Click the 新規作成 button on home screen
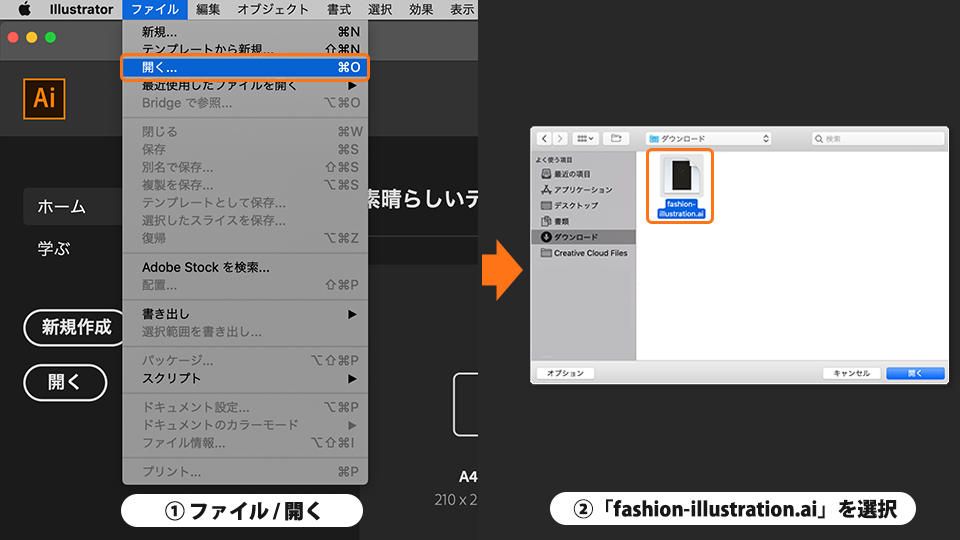The image size is (960, 540). click(x=75, y=328)
